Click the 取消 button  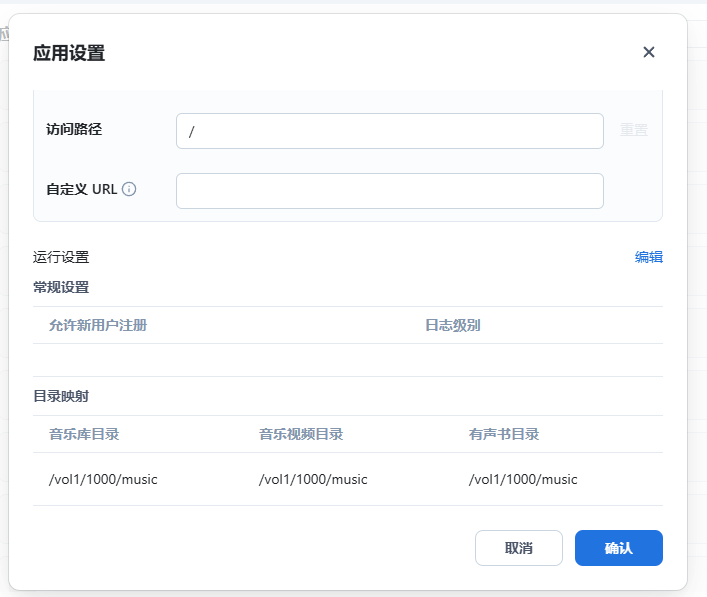[518, 548]
